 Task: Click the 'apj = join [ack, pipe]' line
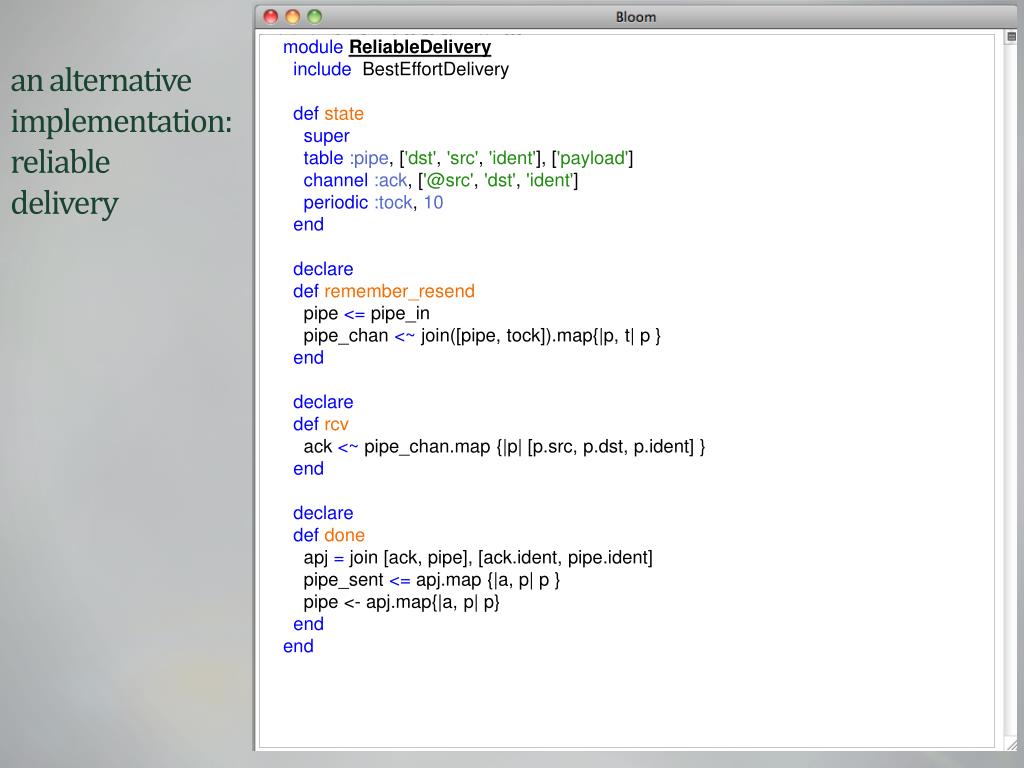tap(478, 558)
